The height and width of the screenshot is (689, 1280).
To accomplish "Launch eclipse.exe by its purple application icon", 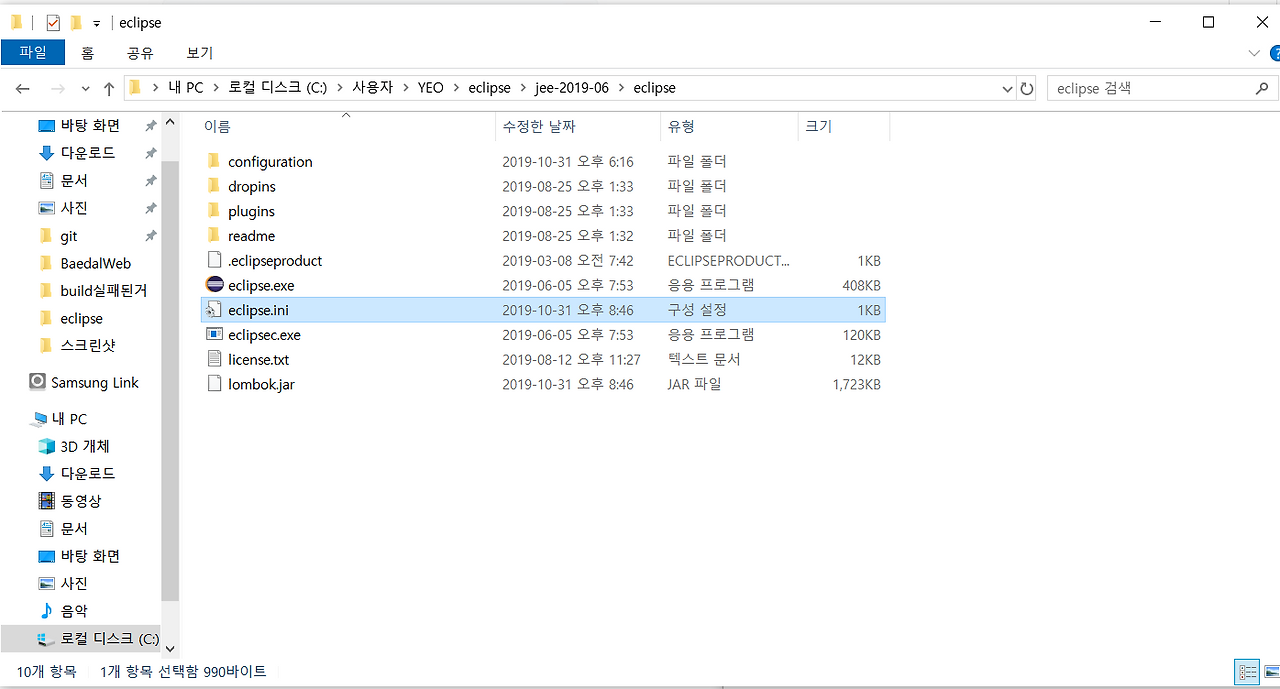I will coord(214,285).
